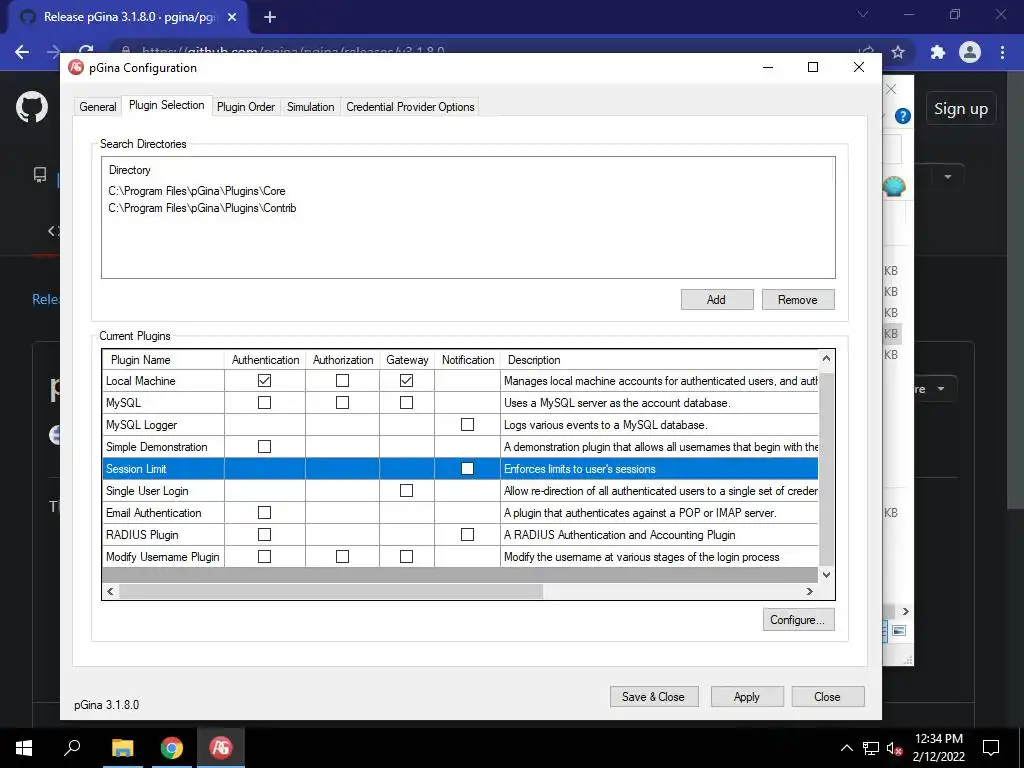This screenshot has width=1024, height=768.
Task: Enable MySQL Logger Notification checkbox
Action: pyautogui.click(x=468, y=424)
